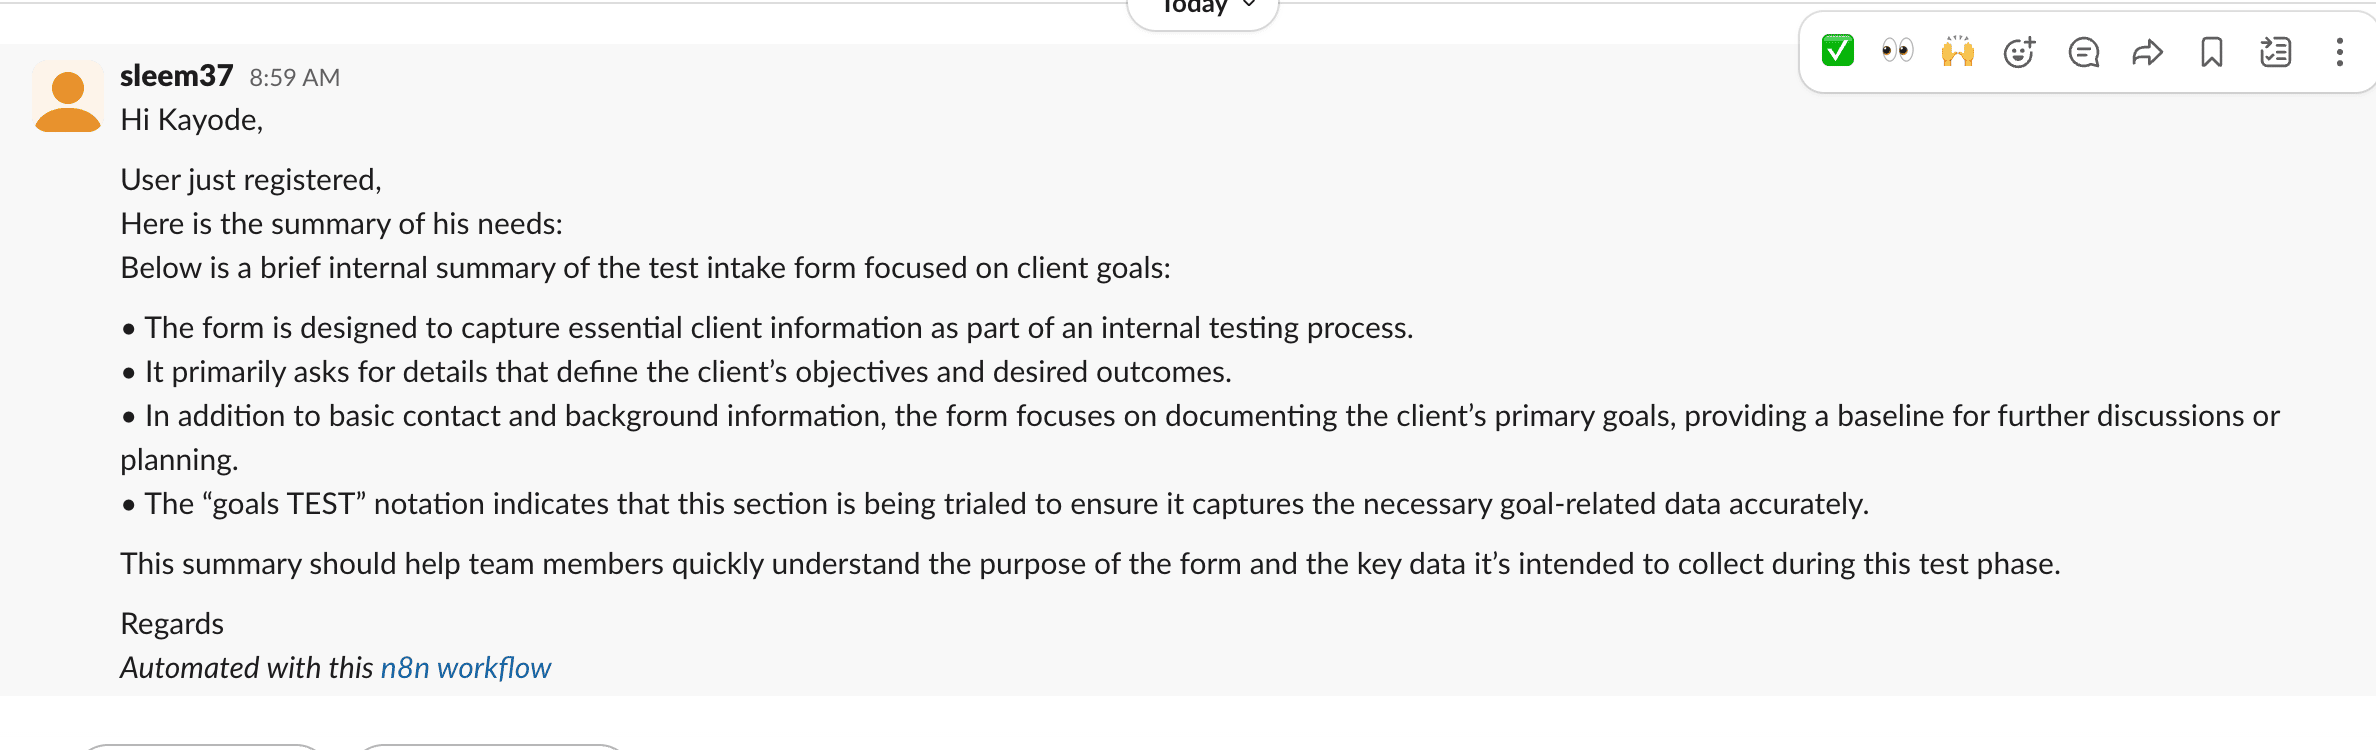Add message to a list via checklist icon

click(x=2276, y=51)
